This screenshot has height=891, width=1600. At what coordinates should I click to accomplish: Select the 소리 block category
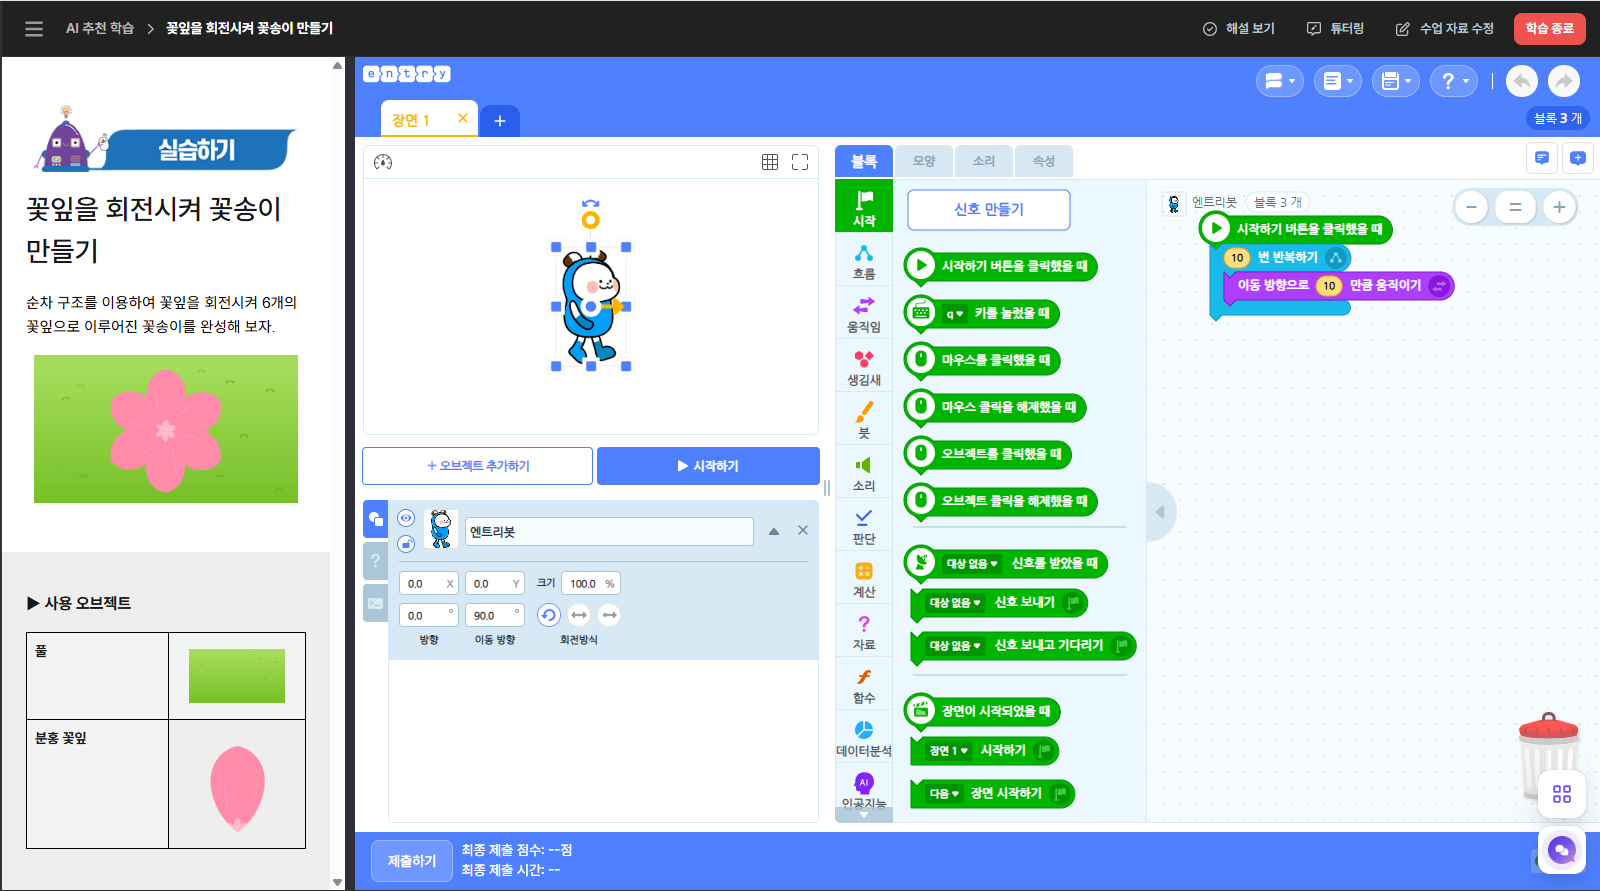pos(864,473)
